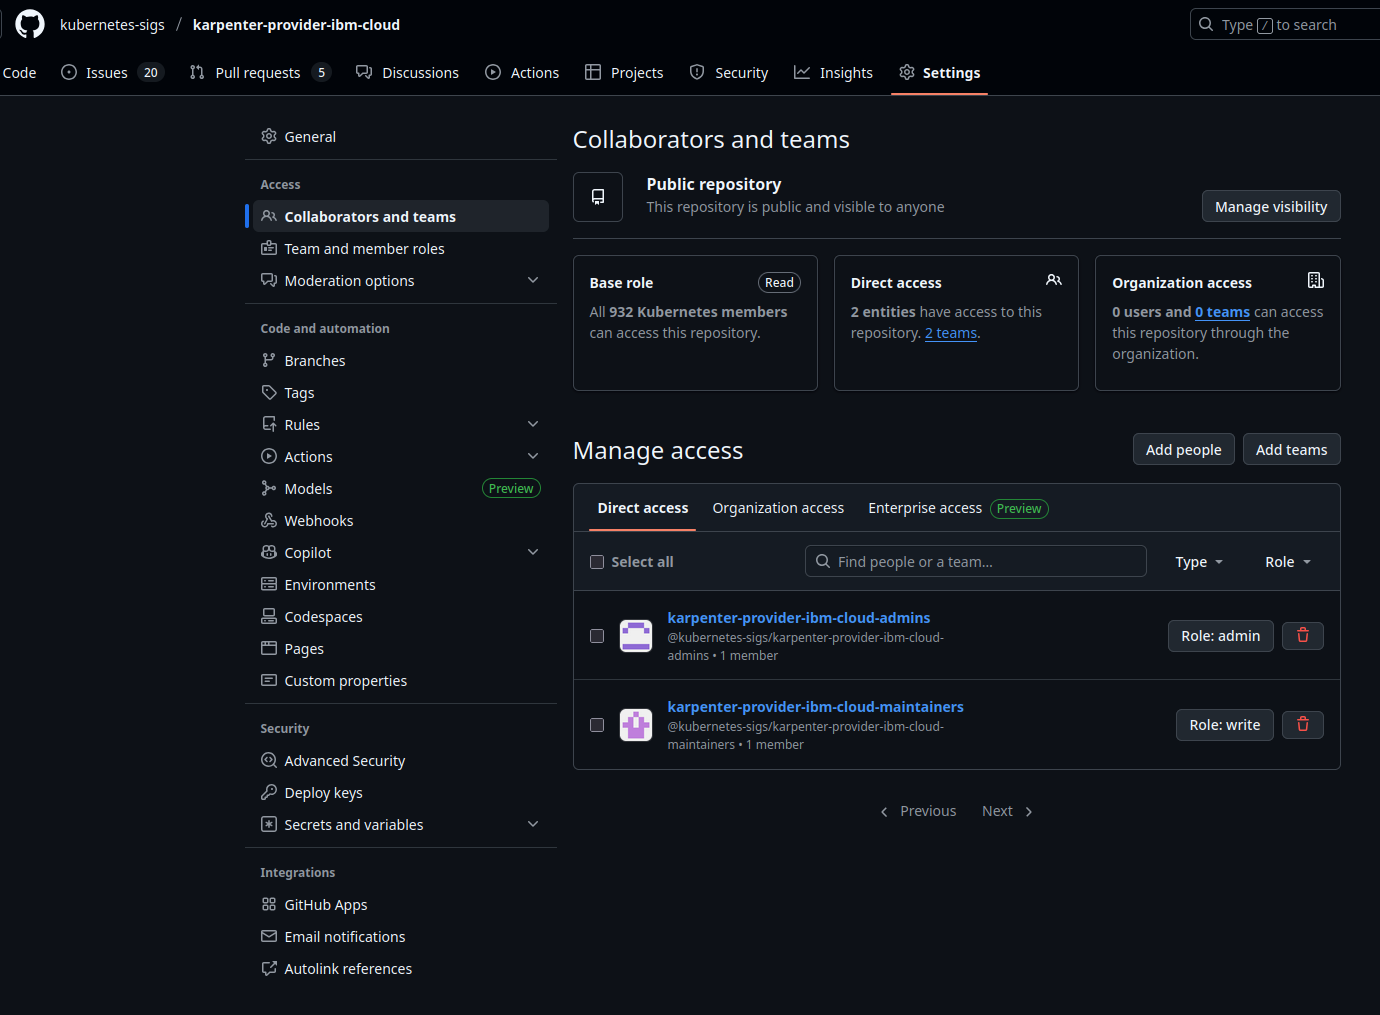Change role via the Role: admin dropdown
Image resolution: width=1380 pixels, height=1015 pixels.
(x=1220, y=636)
